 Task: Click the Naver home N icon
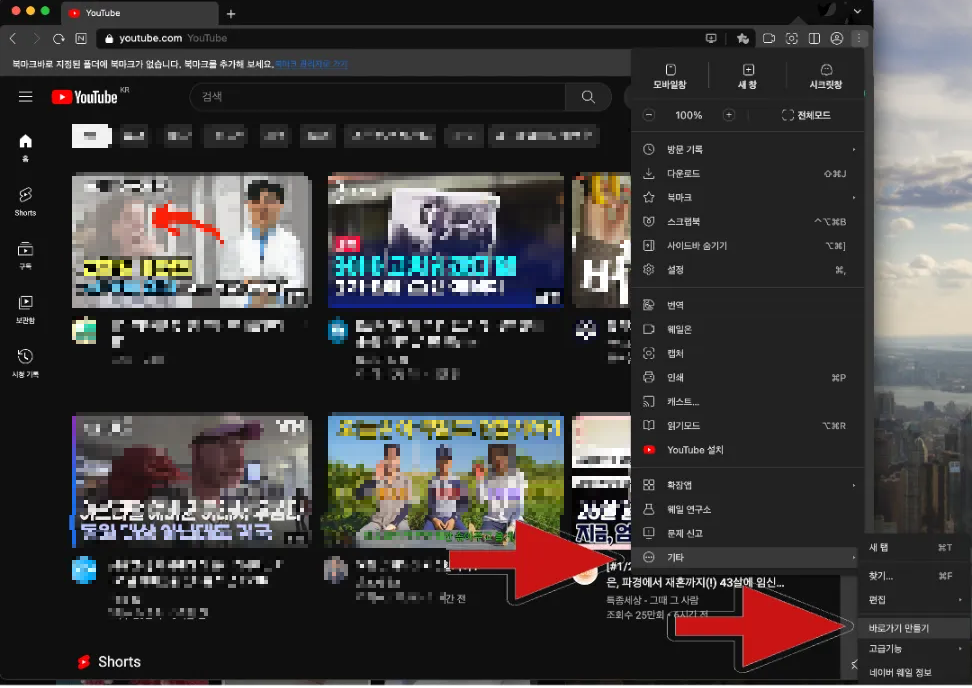81,38
